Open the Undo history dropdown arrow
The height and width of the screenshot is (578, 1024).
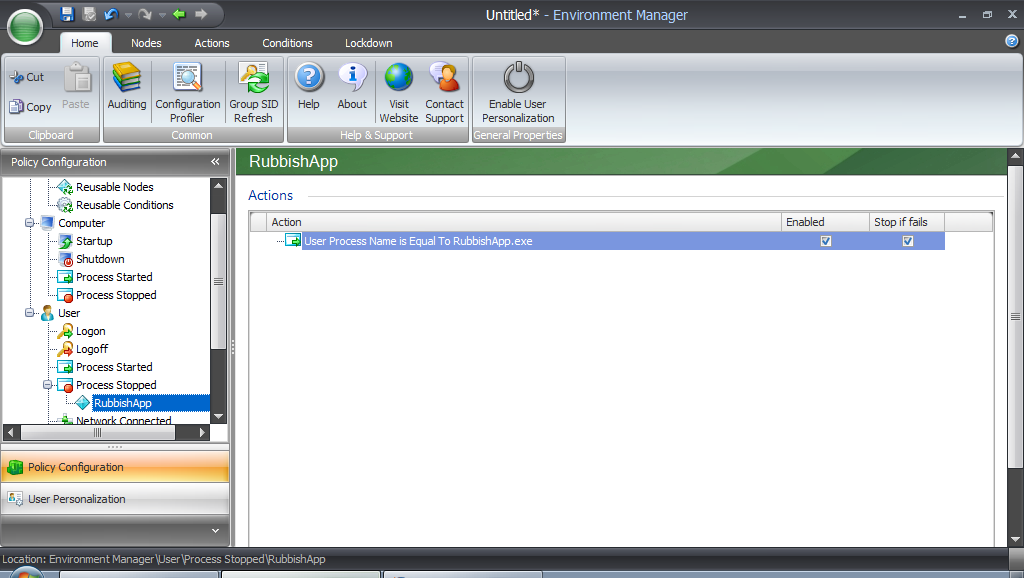[x=128, y=14]
